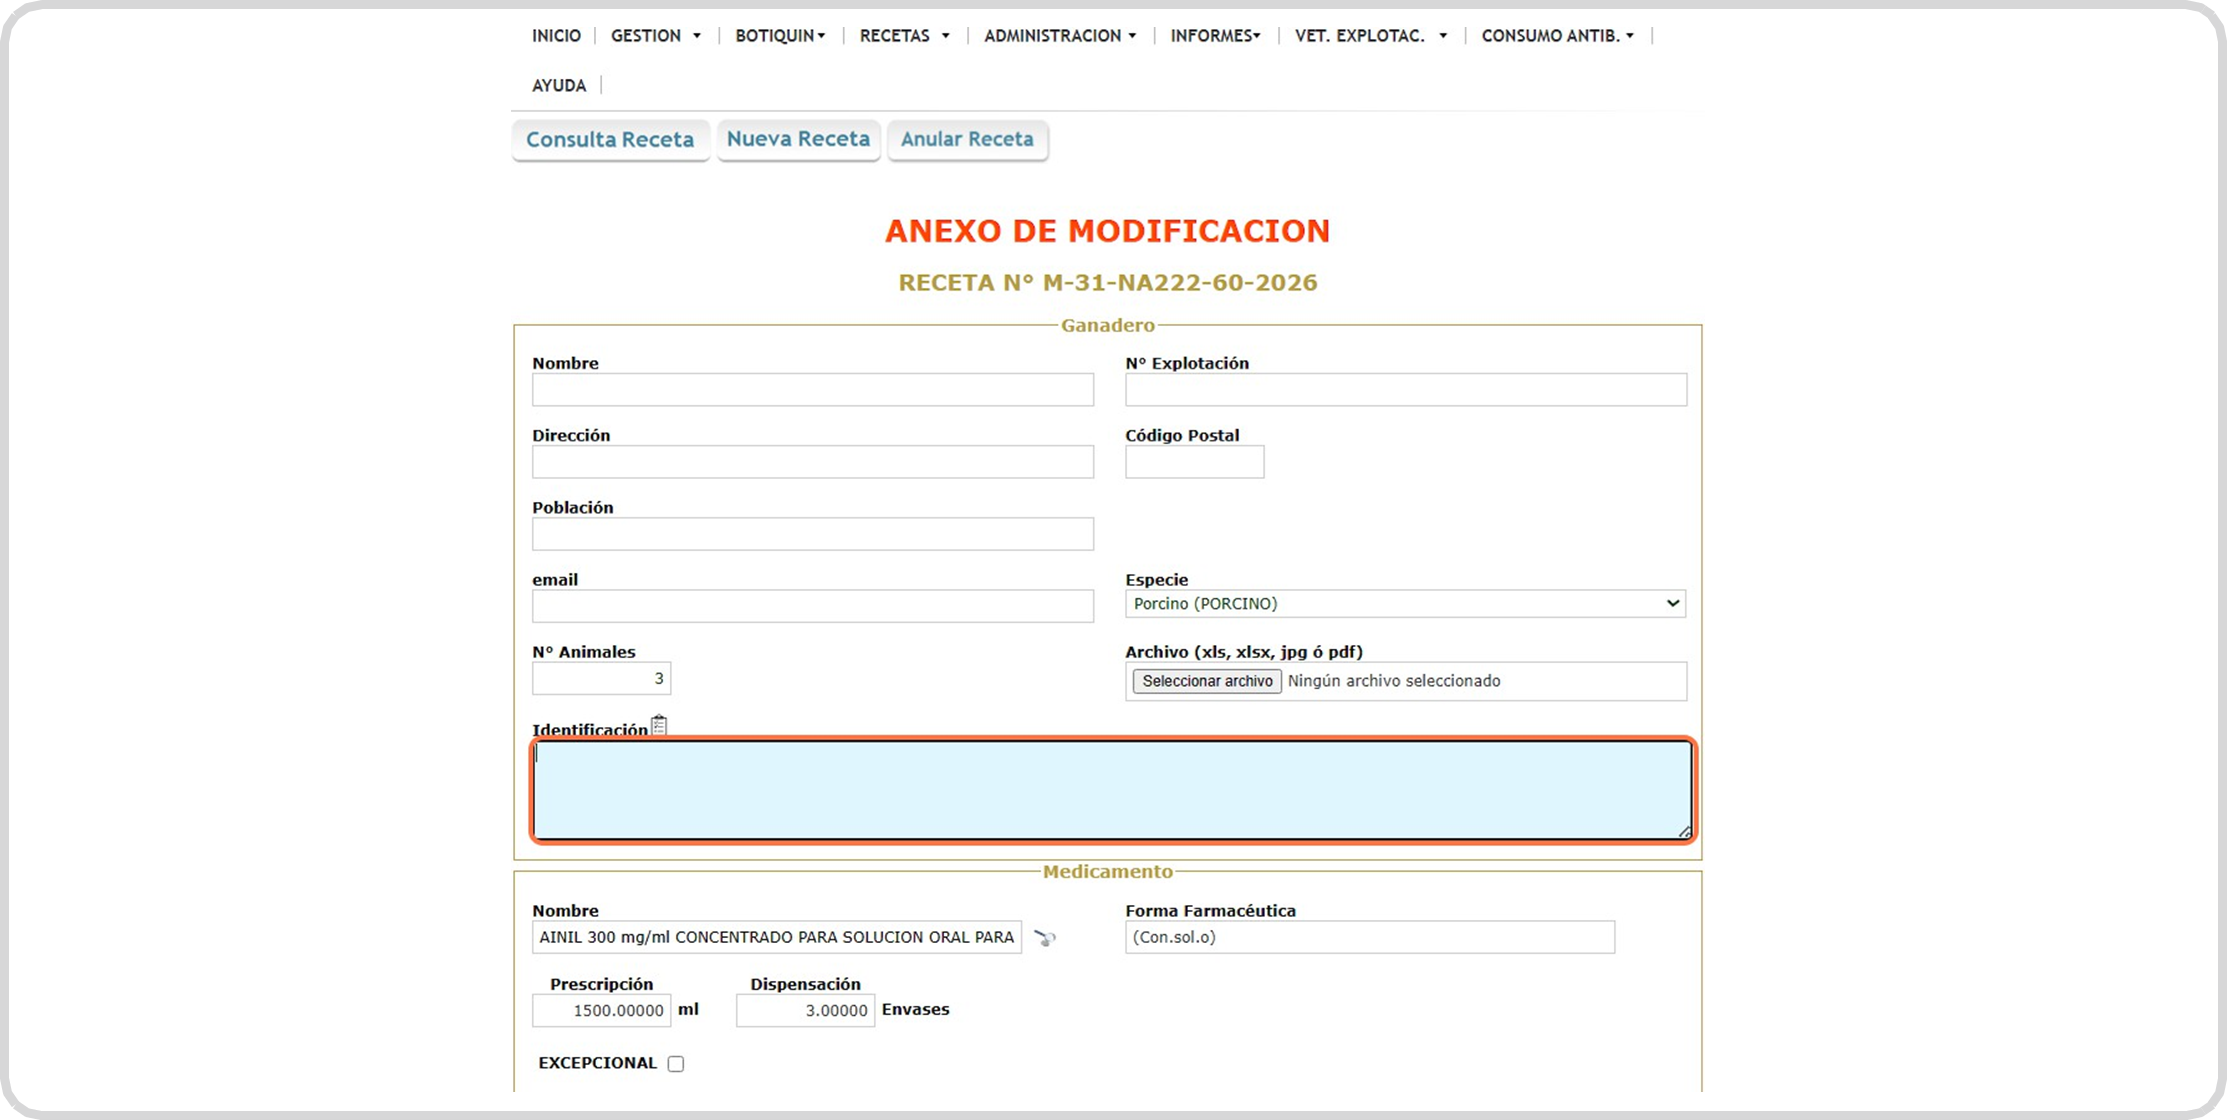Go to INICIO
This screenshot has width=2227, height=1120.
click(x=556, y=36)
